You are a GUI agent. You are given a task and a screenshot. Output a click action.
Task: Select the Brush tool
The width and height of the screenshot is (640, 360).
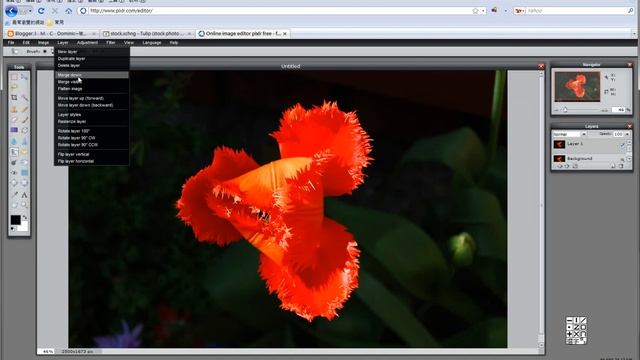click(24, 120)
